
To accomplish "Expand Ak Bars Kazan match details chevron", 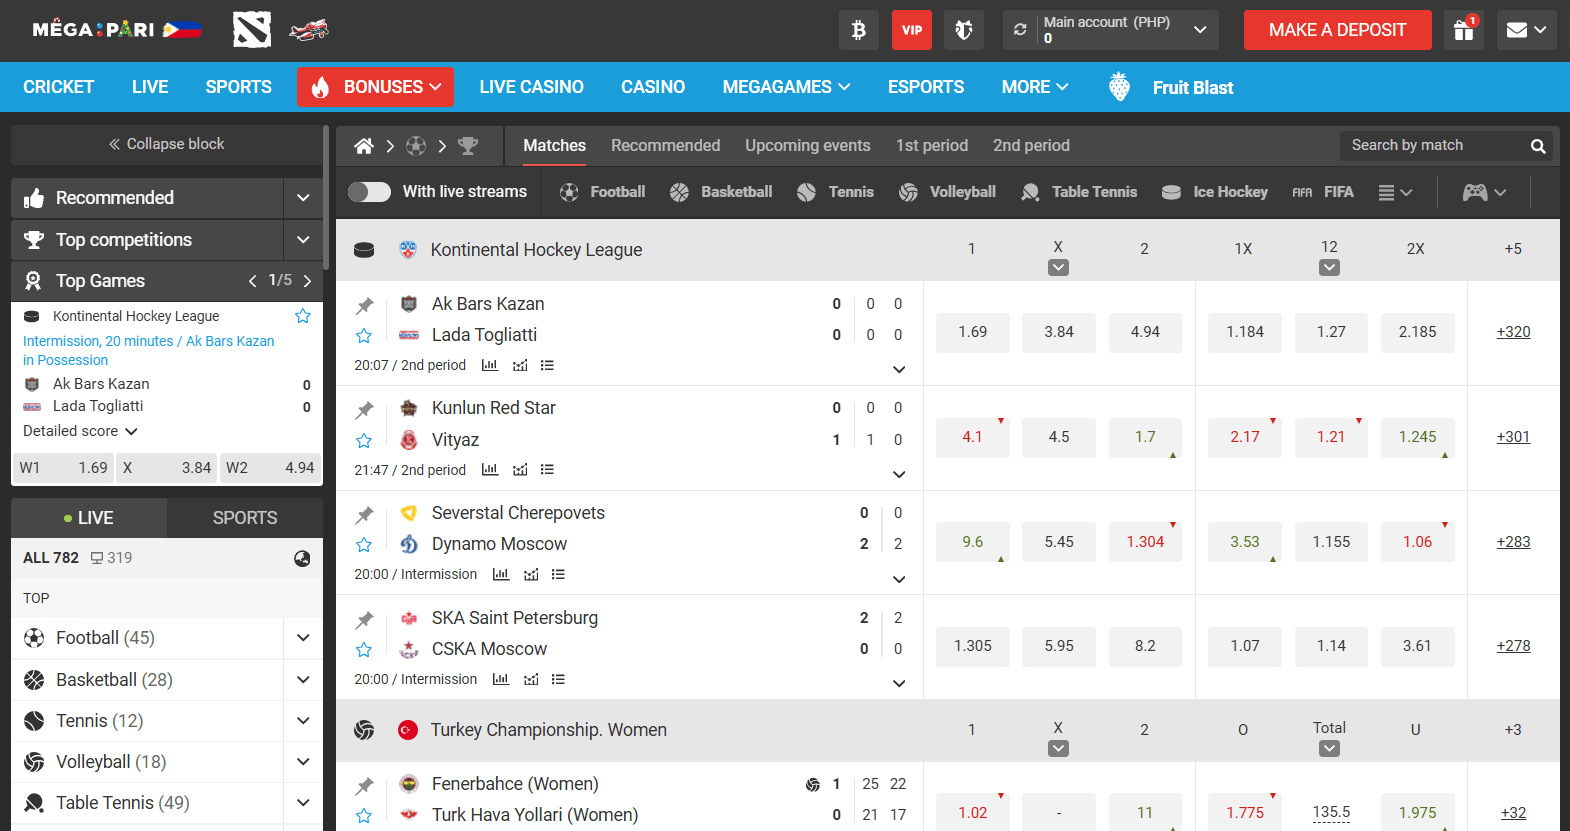I will pyautogui.click(x=899, y=370).
